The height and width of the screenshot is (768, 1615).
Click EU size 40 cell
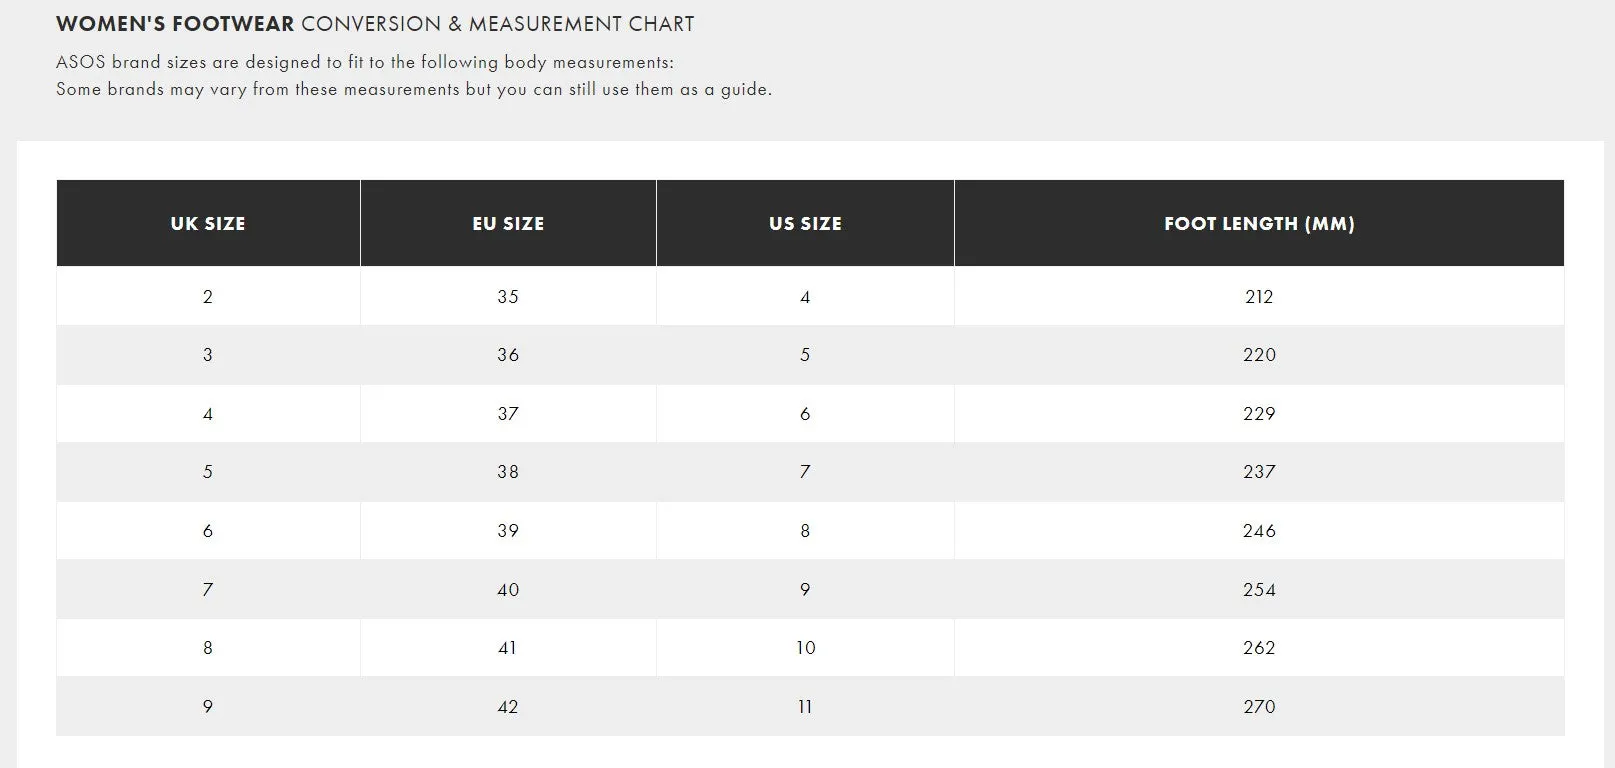(508, 589)
